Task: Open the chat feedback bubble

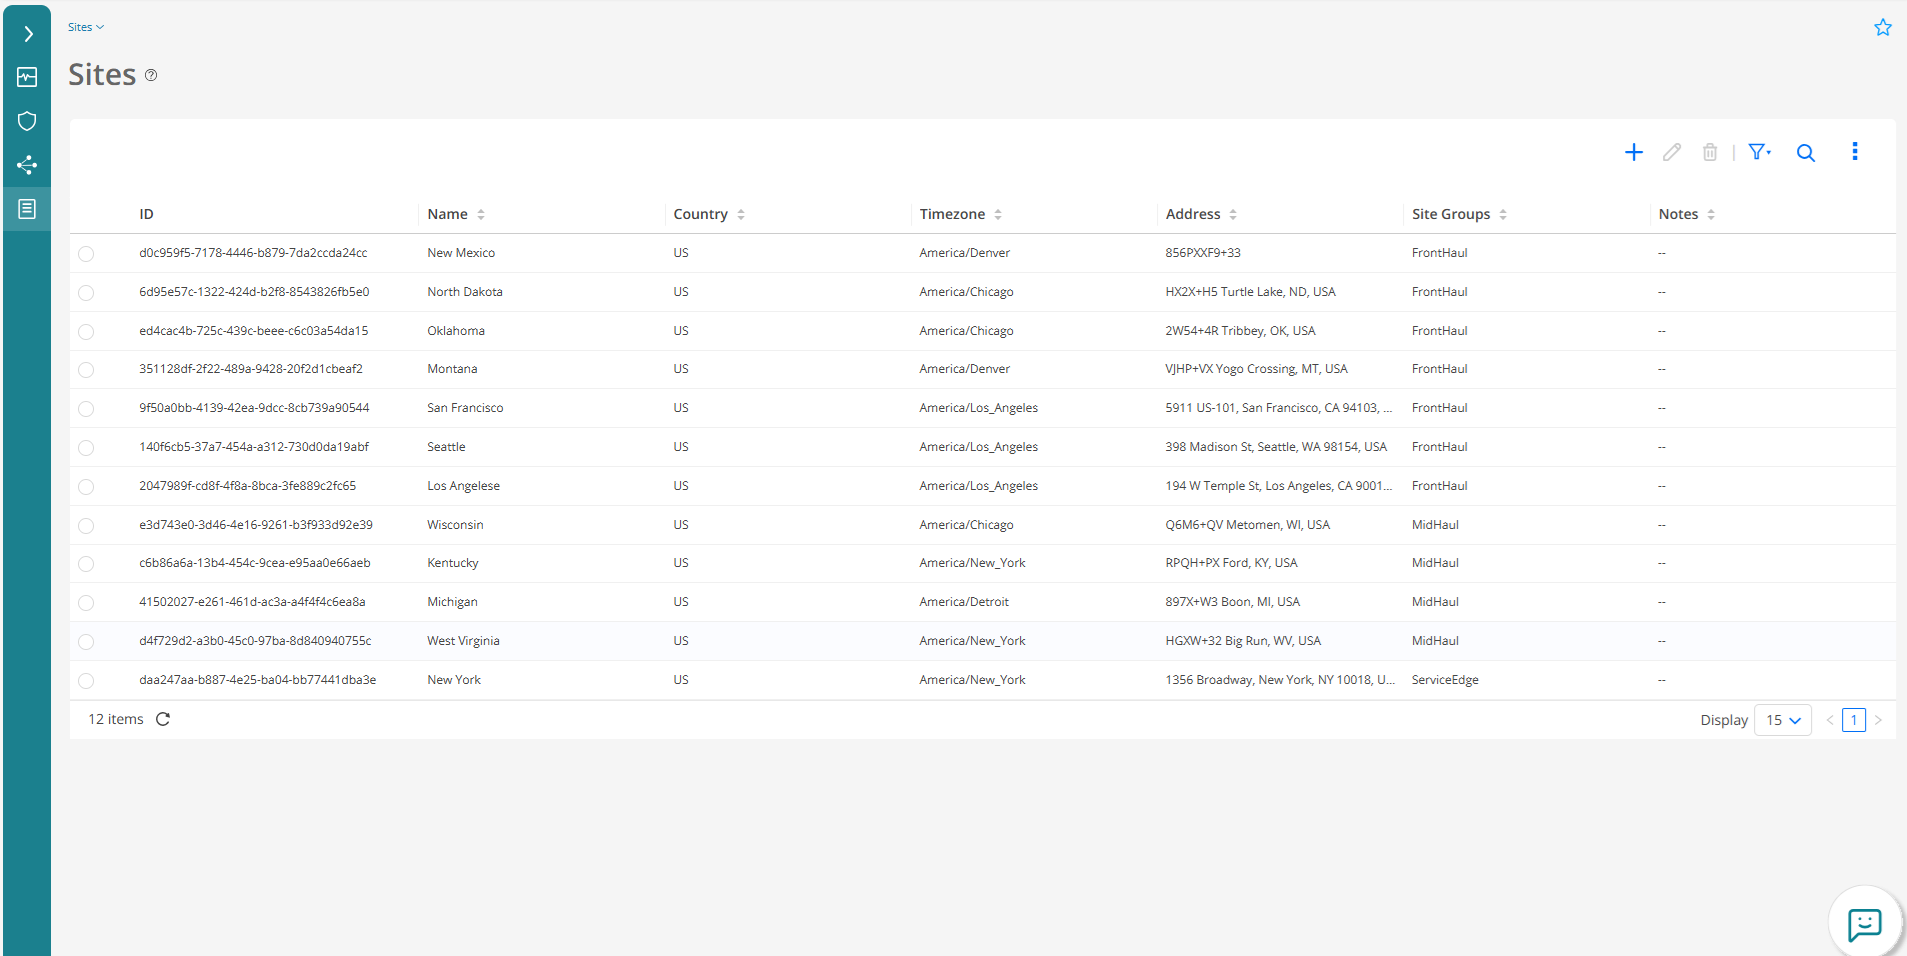Action: coord(1865,924)
